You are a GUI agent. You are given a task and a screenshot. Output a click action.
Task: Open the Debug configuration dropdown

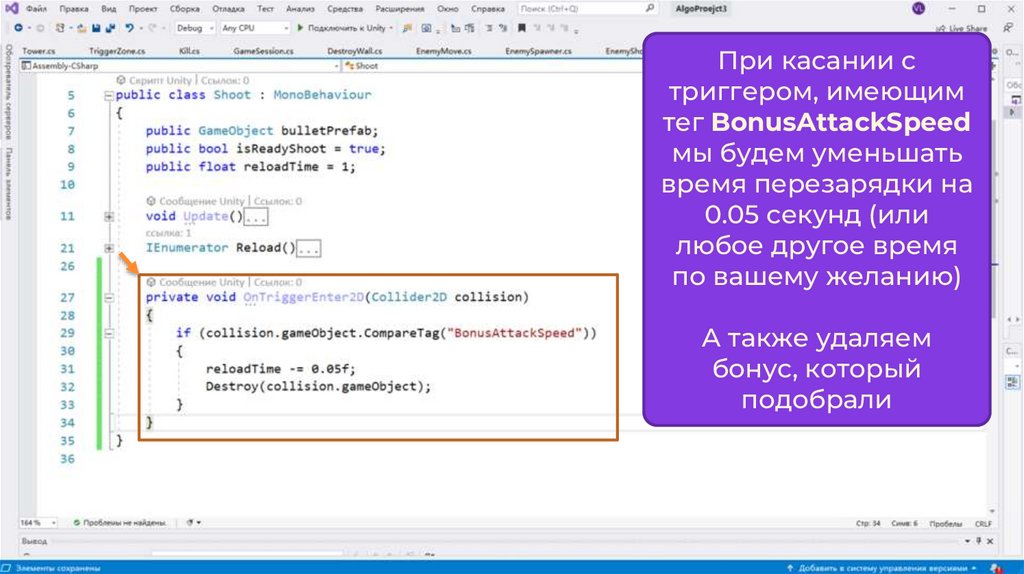194,28
